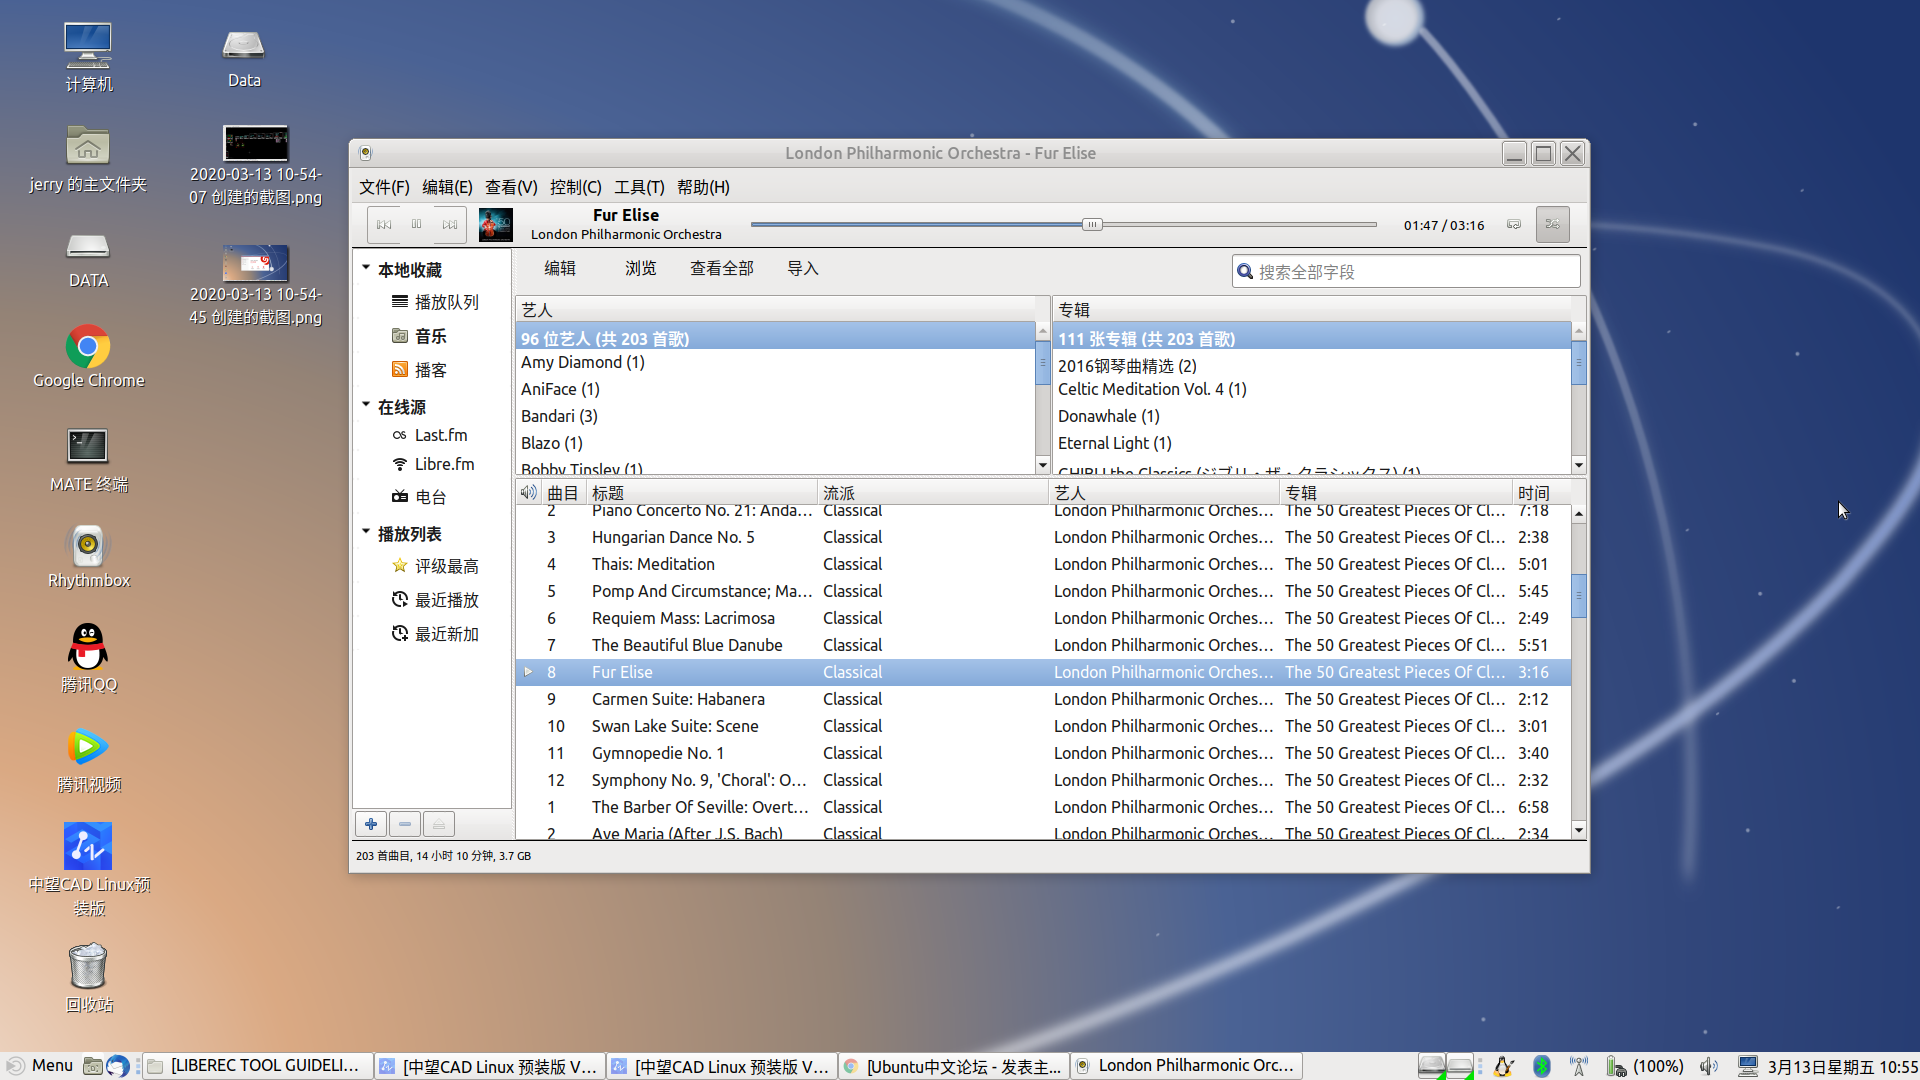This screenshot has height=1080, width=1920.
Task: Click the search magnifier icon
Action: (x=1245, y=271)
